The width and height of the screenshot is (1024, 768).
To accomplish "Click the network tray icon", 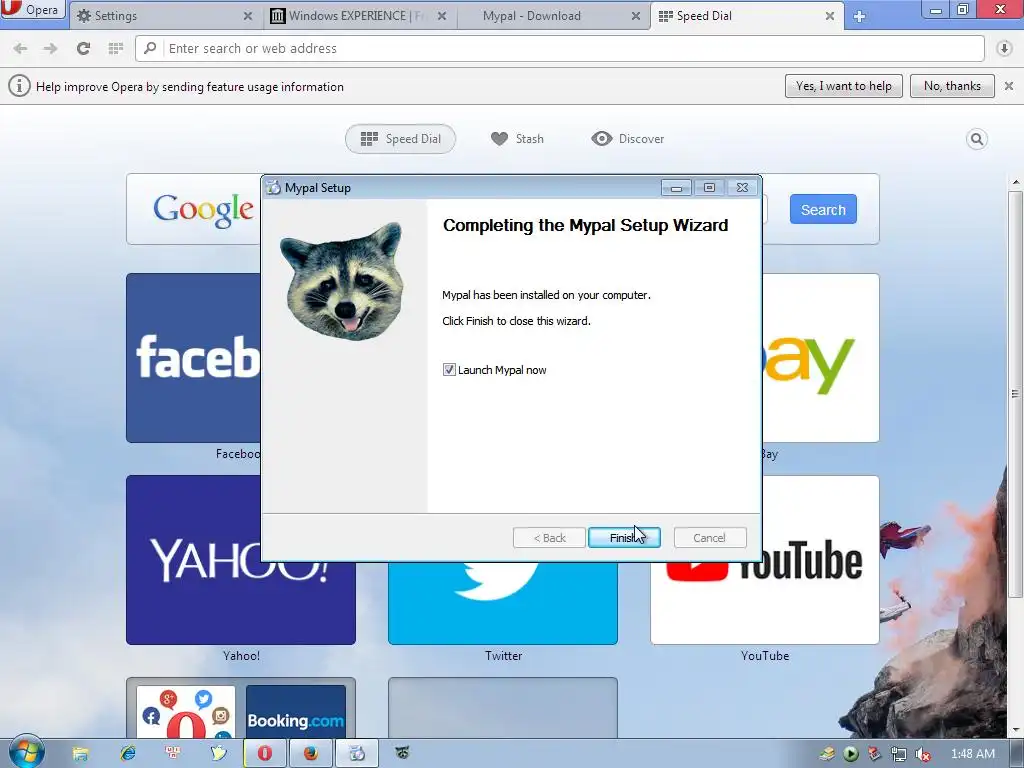I will (899, 754).
